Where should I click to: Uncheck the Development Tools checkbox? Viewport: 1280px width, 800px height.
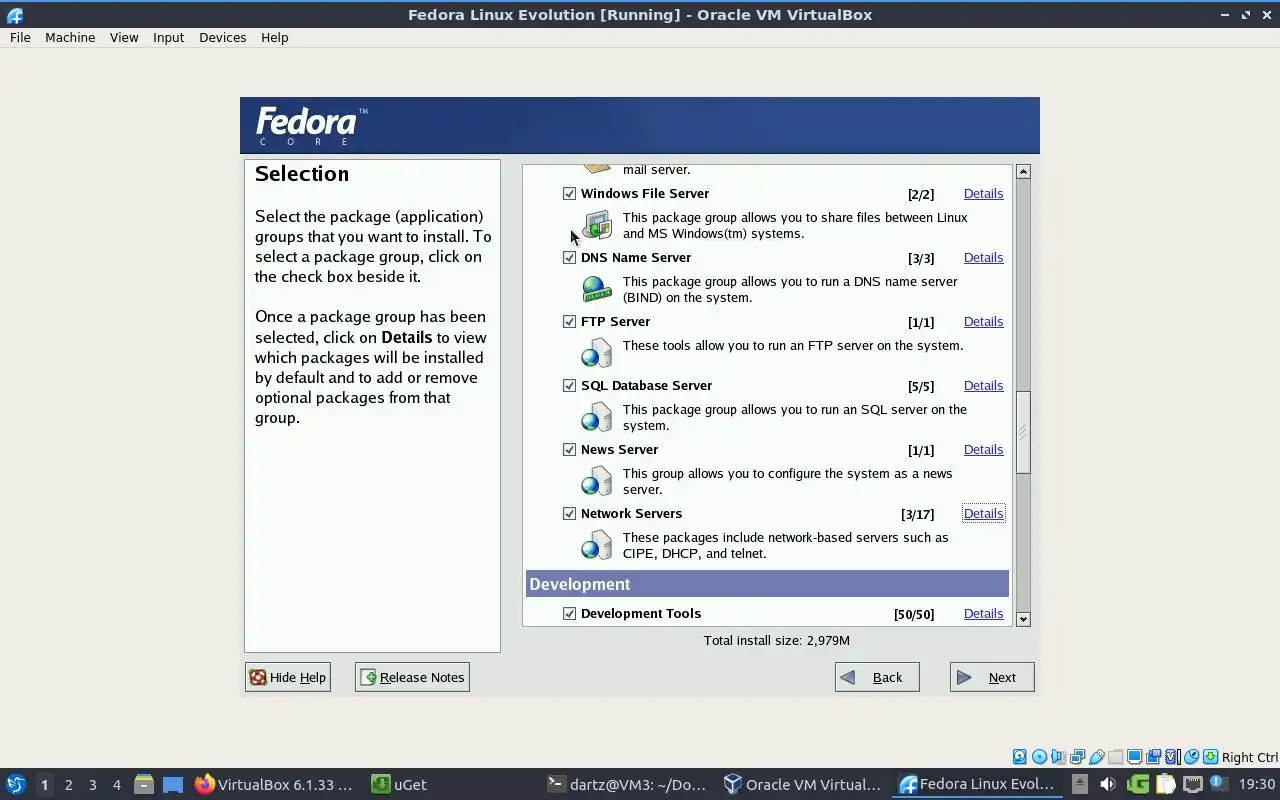pos(569,613)
